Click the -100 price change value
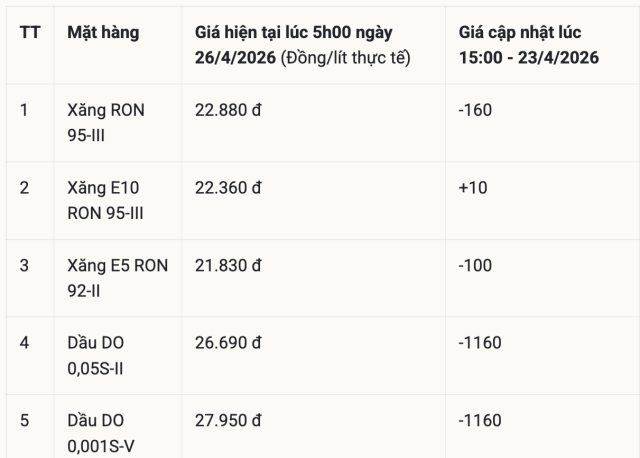The height and width of the screenshot is (458, 640). point(476,265)
